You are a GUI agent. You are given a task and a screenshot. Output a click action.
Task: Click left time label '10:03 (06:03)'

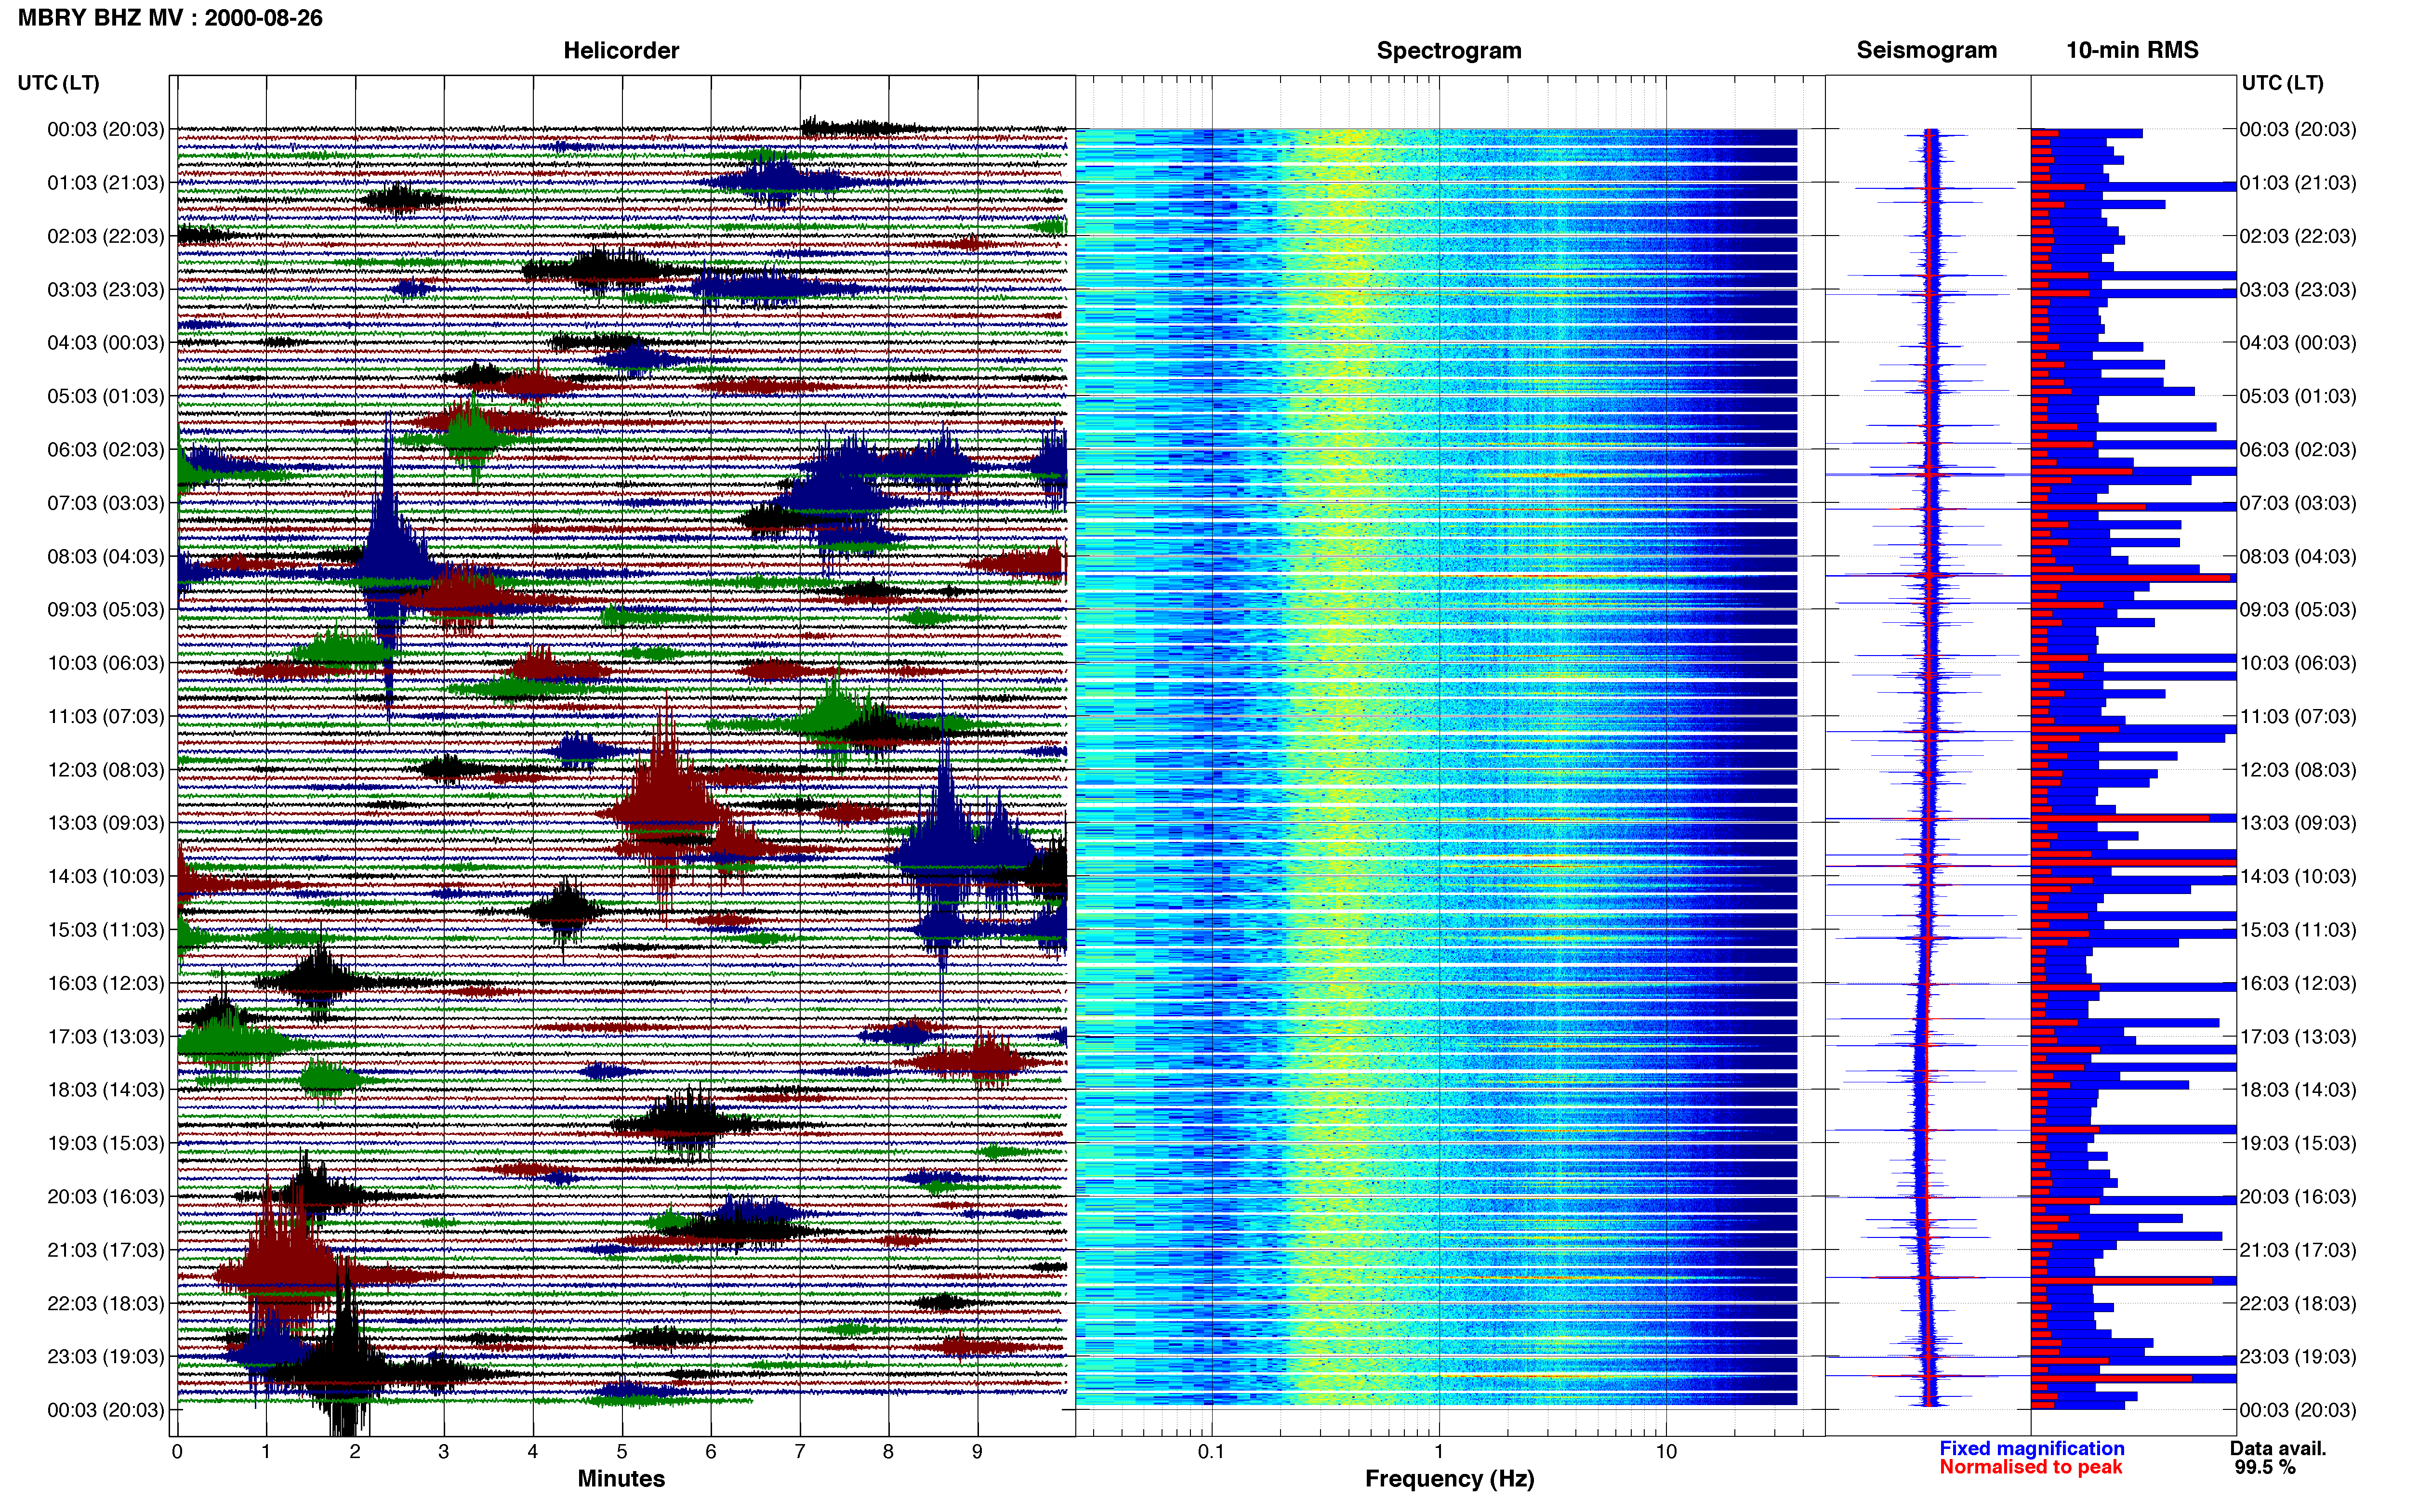[105, 663]
